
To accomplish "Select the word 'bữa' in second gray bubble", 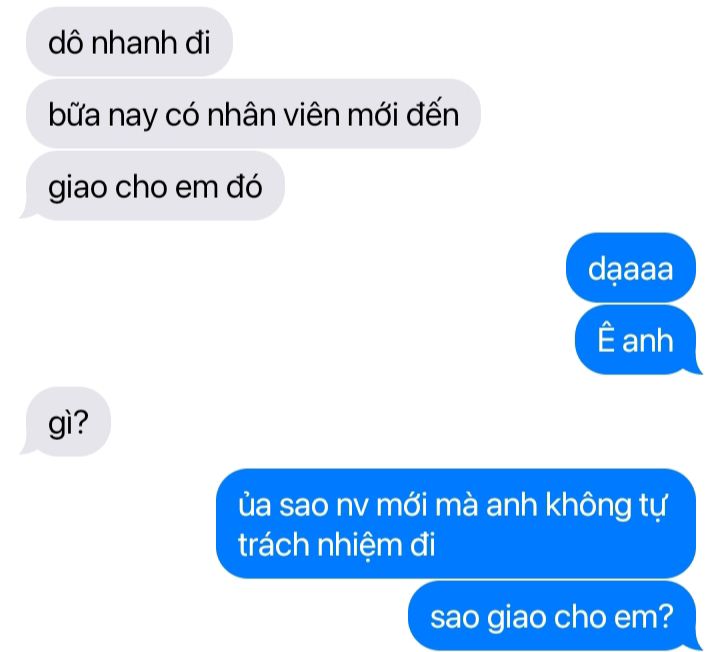I will 74,114.
